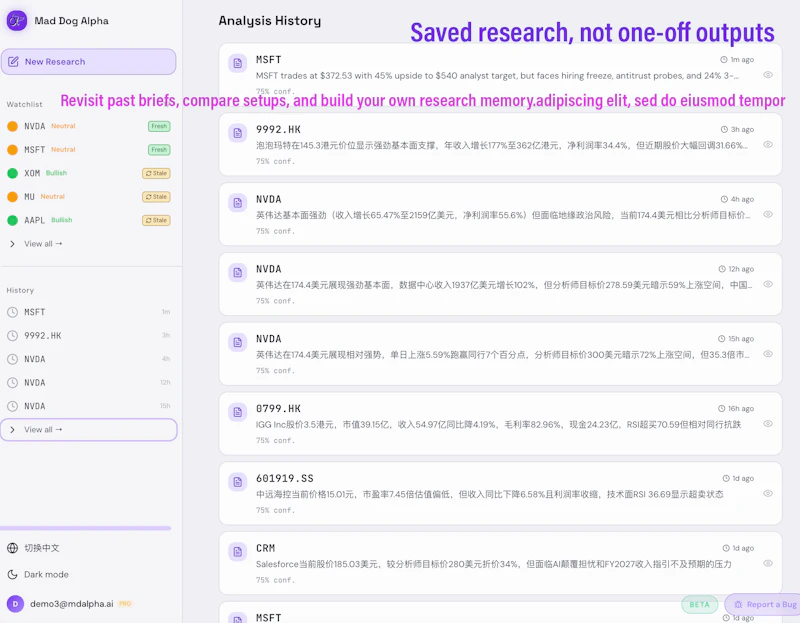Viewport: 800px width, 623px height.
Task: Click document icon on 9992.HK card
Action: pos(237,133)
